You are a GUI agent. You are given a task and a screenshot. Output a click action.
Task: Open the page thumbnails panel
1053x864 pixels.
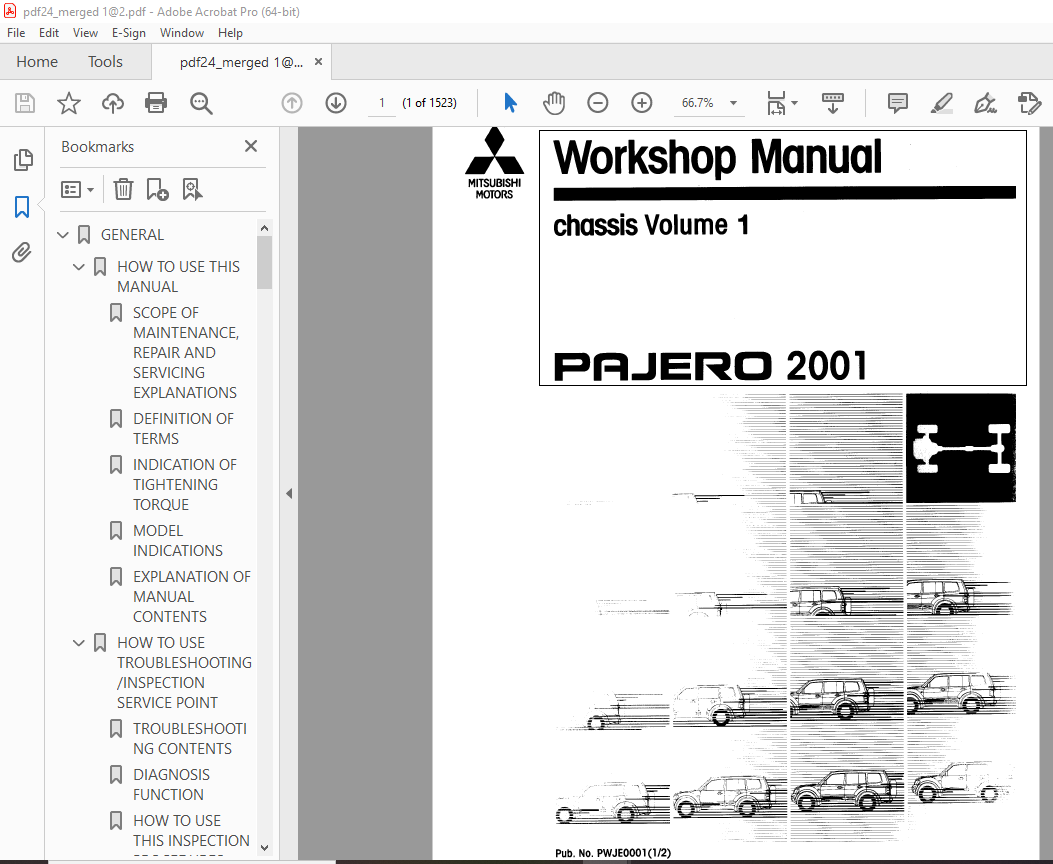point(23,160)
